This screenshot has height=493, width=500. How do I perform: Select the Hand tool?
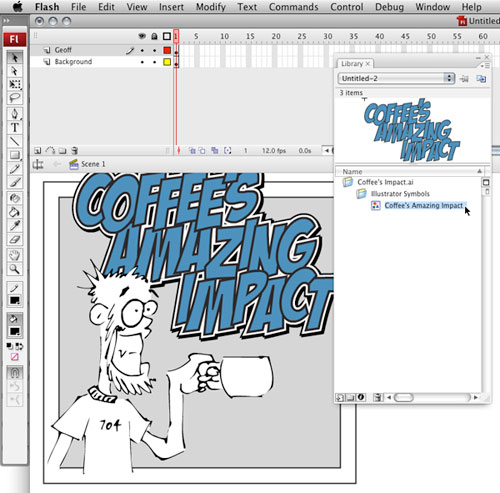click(x=15, y=255)
